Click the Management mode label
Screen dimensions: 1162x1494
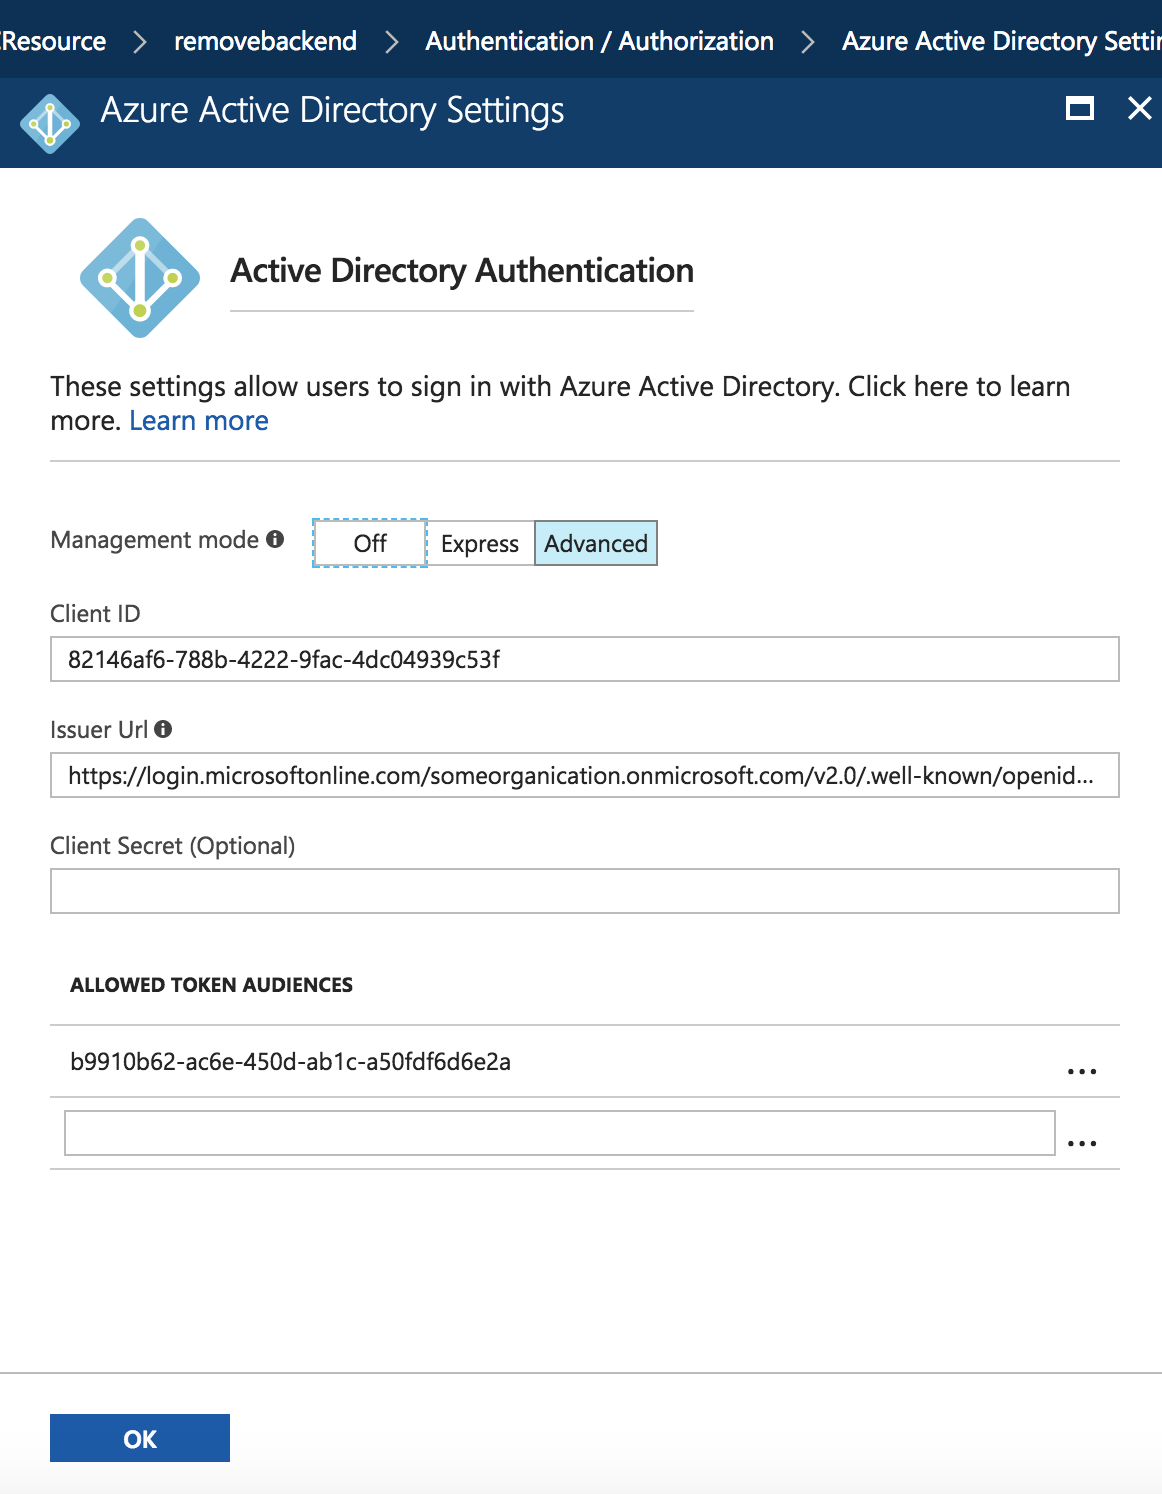click(x=155, y=540)
